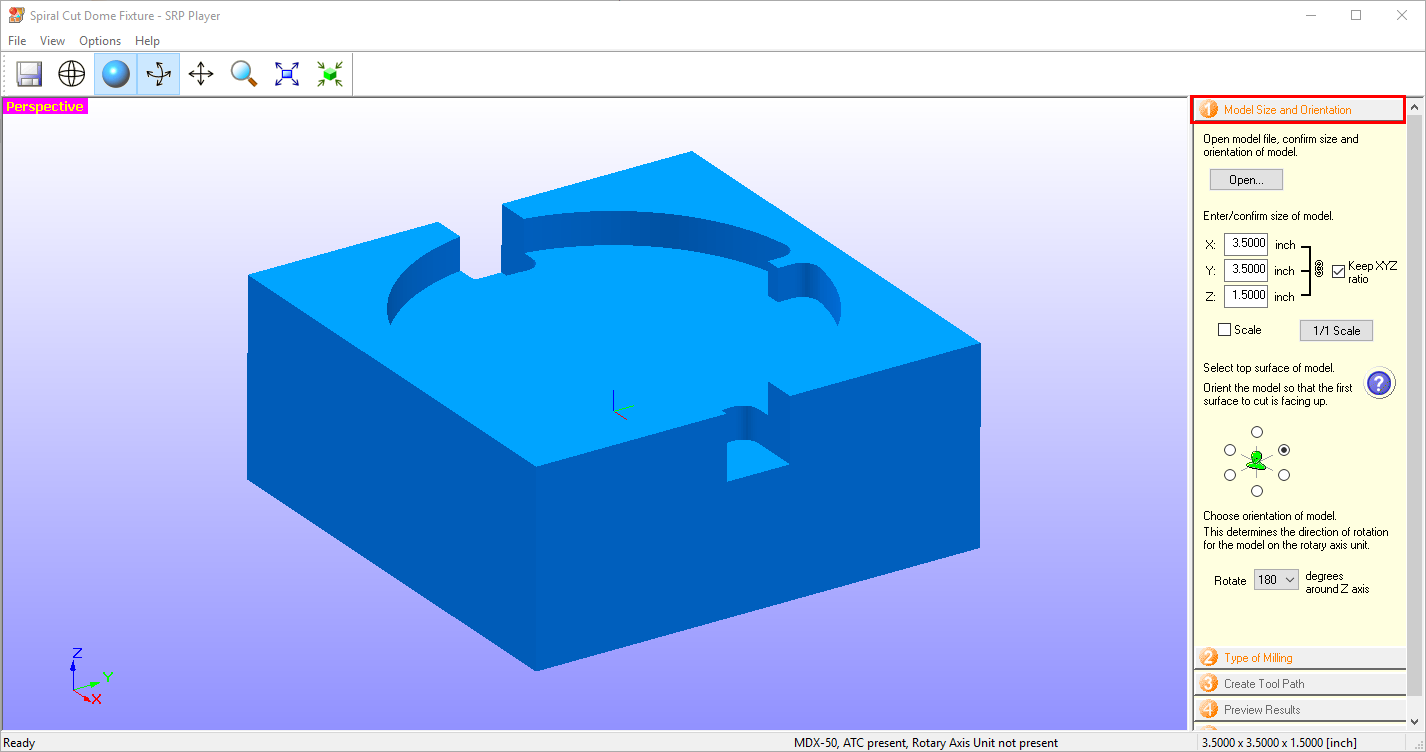This screenshot has height=752, width=1426.
Task: Select the lower-left surface radio button
Action: (1230, 475)
